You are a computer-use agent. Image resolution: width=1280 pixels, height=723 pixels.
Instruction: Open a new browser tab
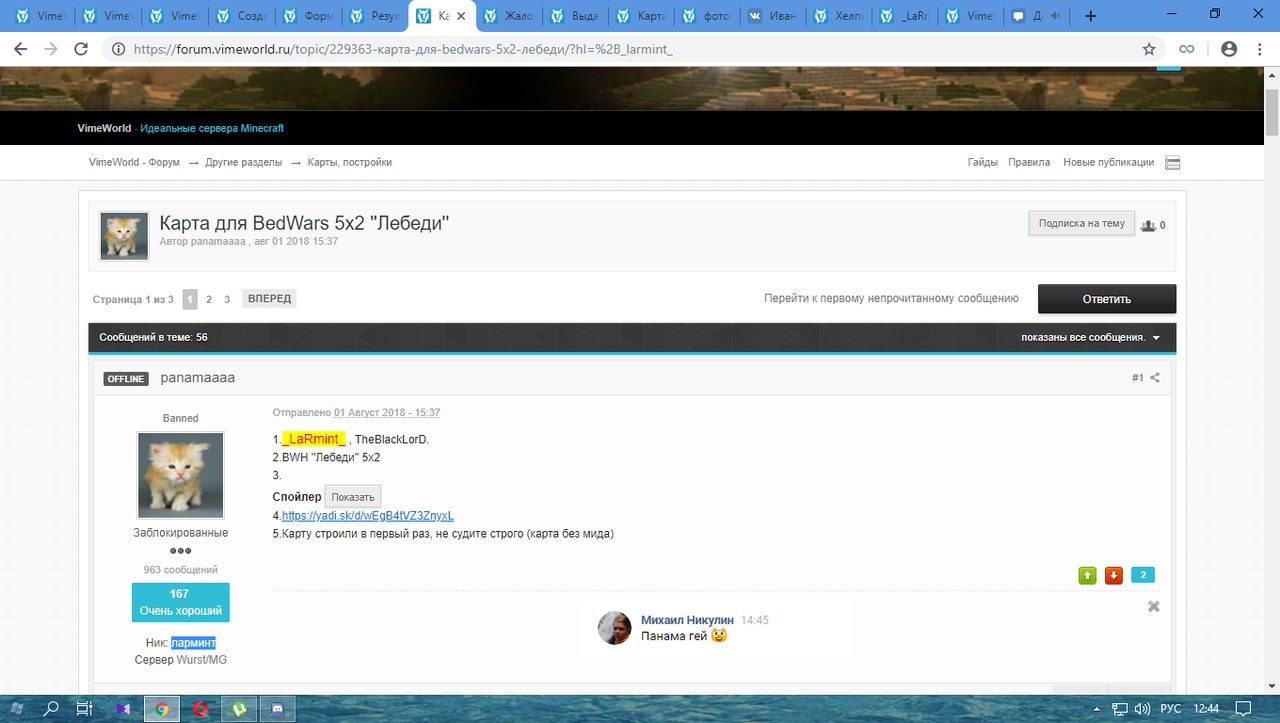[x=1091, y=16]
